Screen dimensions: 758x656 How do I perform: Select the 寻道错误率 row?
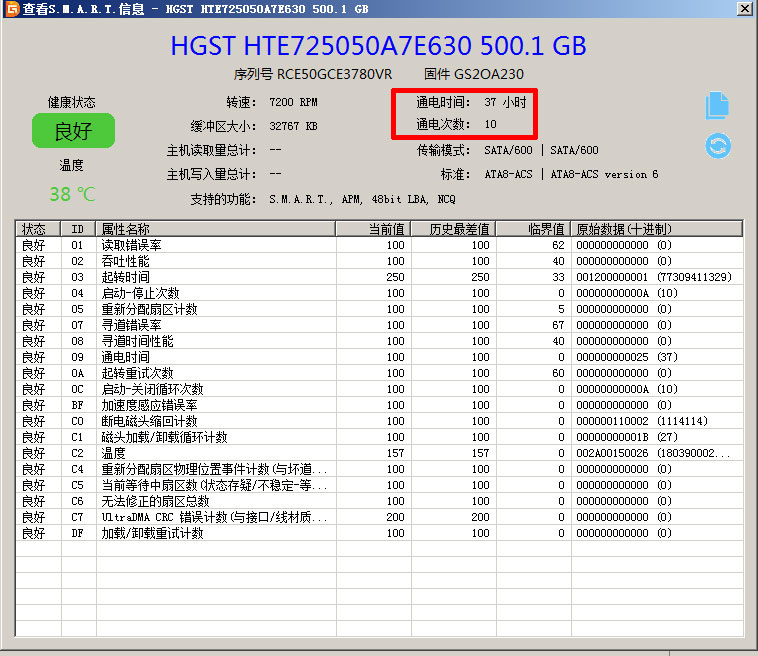379,325
